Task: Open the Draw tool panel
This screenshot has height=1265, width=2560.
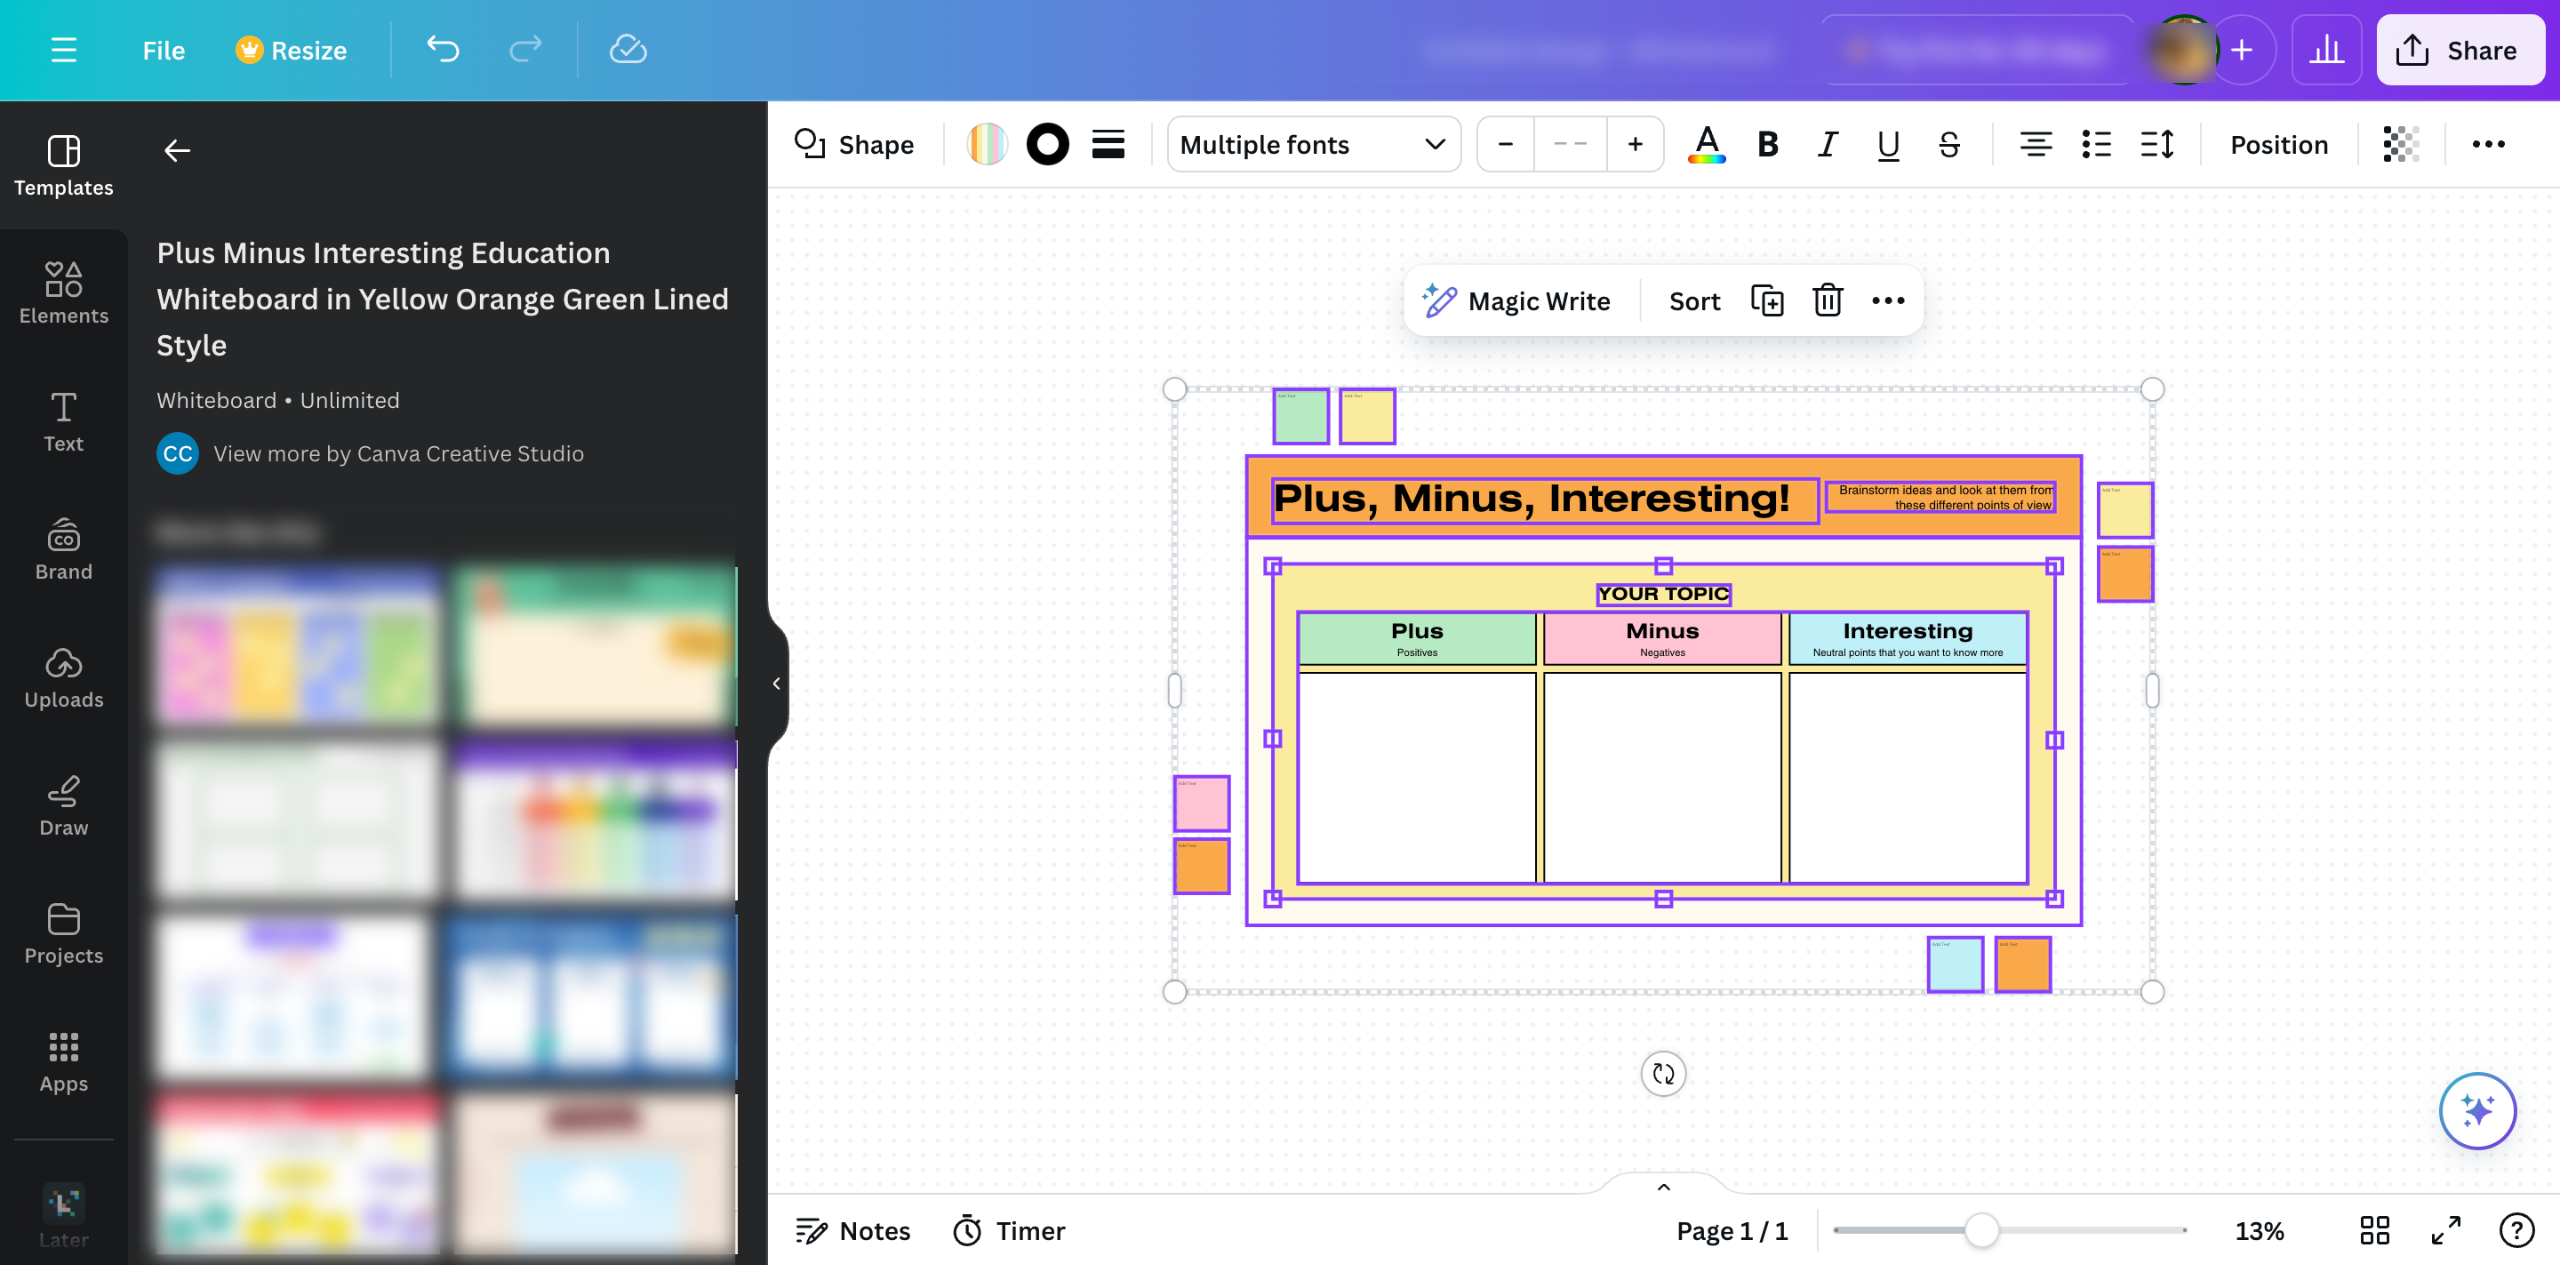Action: [x=64, y=805]
